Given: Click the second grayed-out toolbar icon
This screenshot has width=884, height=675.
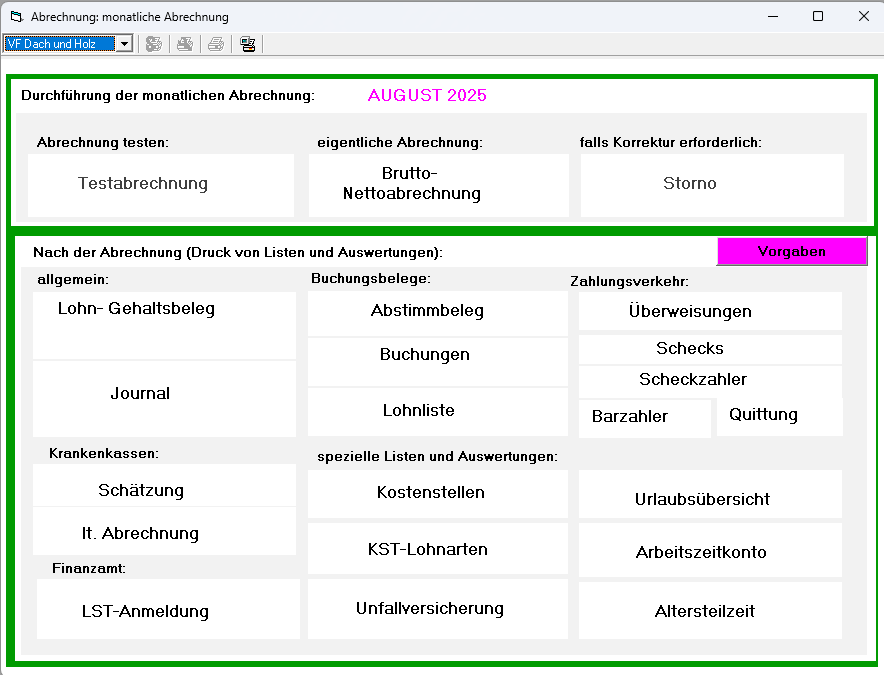Looking at the screenshot, I should 185,44.
